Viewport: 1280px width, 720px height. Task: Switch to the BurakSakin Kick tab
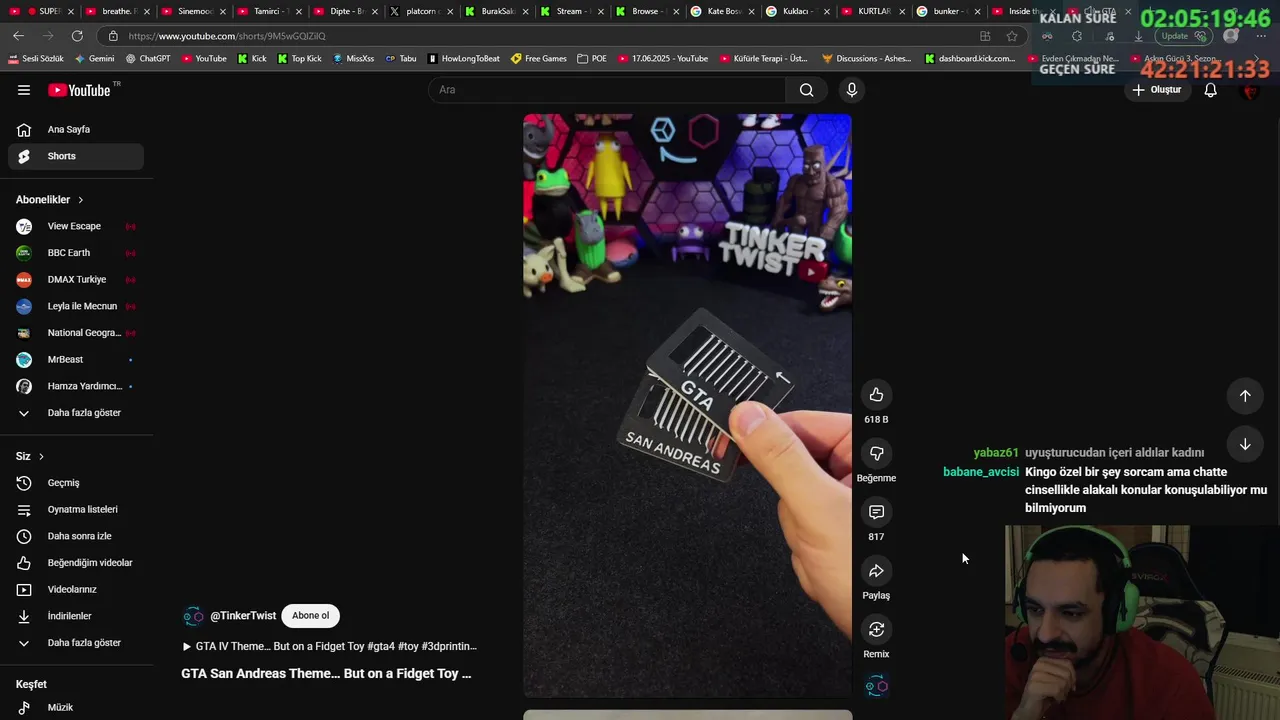click(x=497, y=11)
